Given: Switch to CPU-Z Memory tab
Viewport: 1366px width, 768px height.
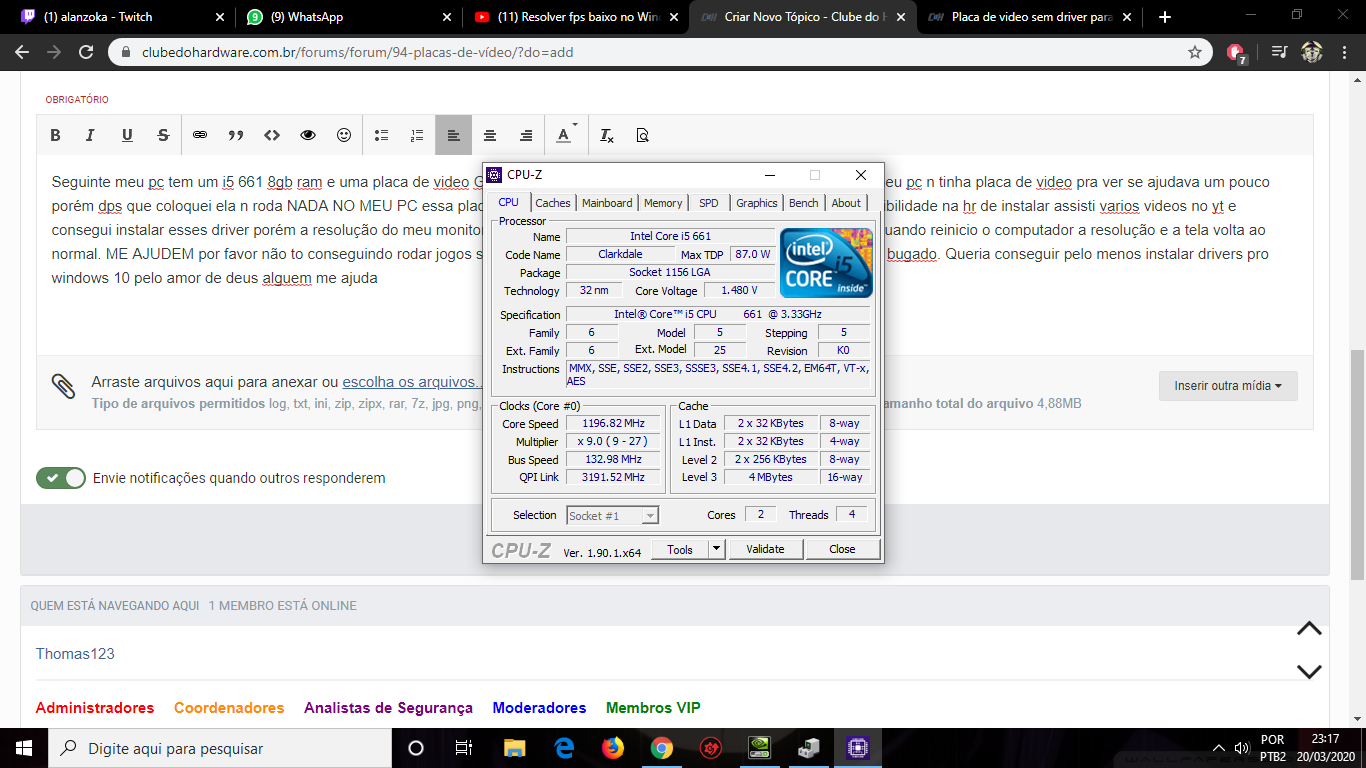Looking at the screenshot, I should [x=663, y=203].
